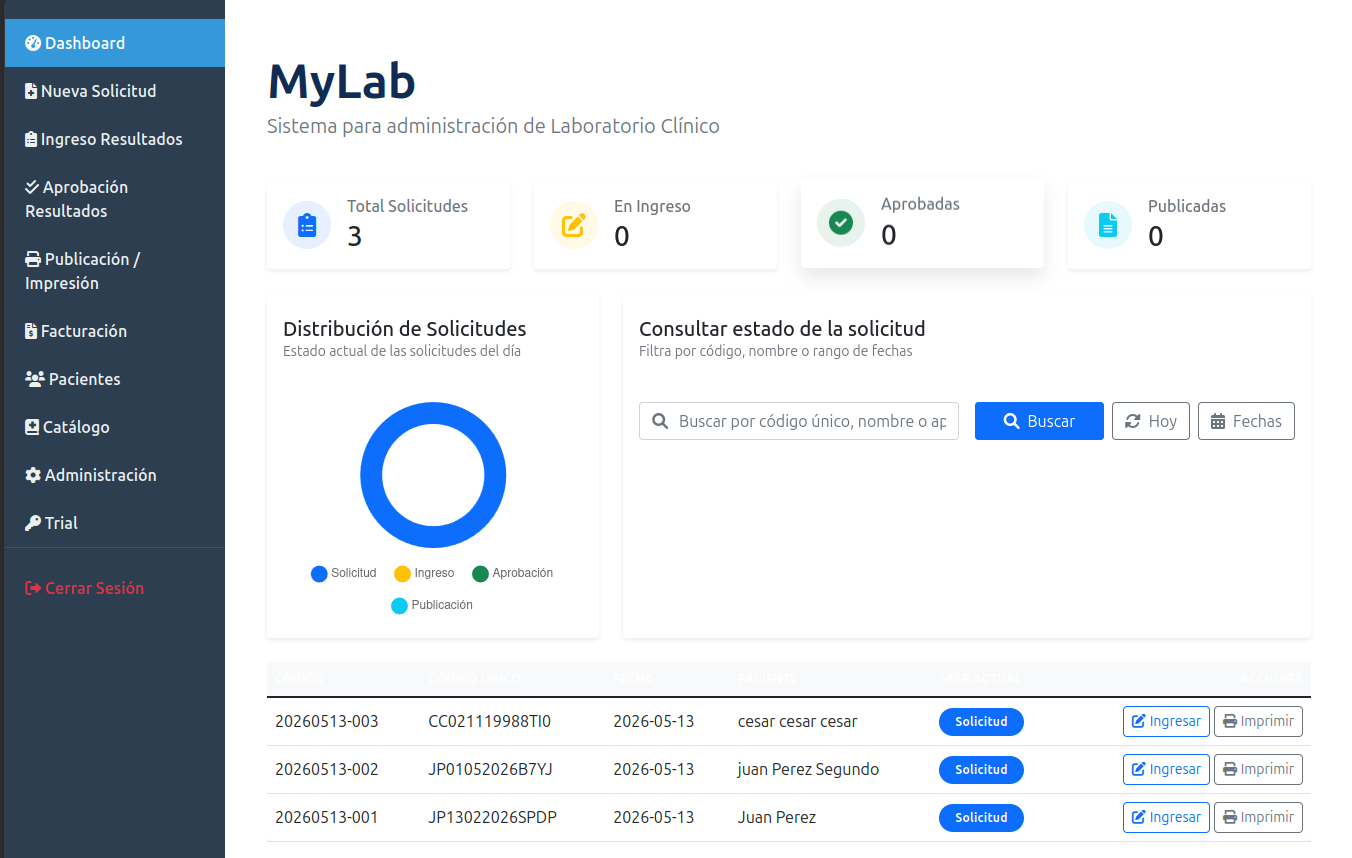Click the En Ingreso yellow edit icon
This screenshot has width=1352, height=858.
pos(574,225)
